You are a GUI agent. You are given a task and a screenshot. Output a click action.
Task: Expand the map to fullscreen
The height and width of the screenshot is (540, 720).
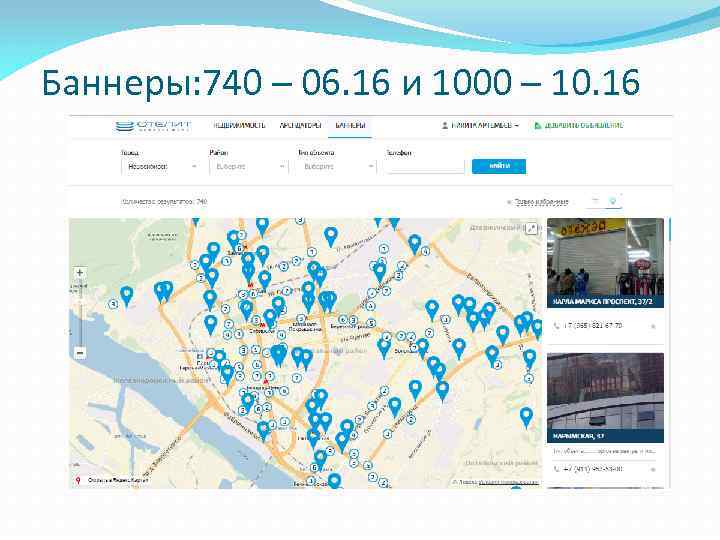pyautogui.click(x=532, y=228)
